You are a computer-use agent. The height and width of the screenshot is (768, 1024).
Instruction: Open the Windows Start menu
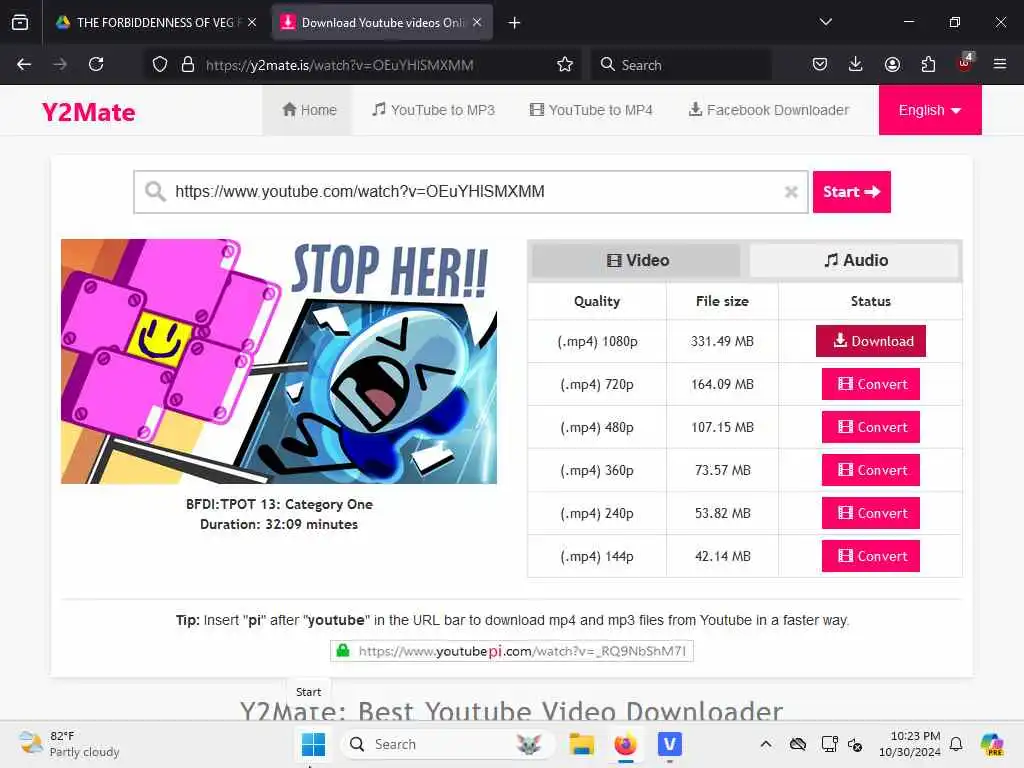click(x=313, y=744)
